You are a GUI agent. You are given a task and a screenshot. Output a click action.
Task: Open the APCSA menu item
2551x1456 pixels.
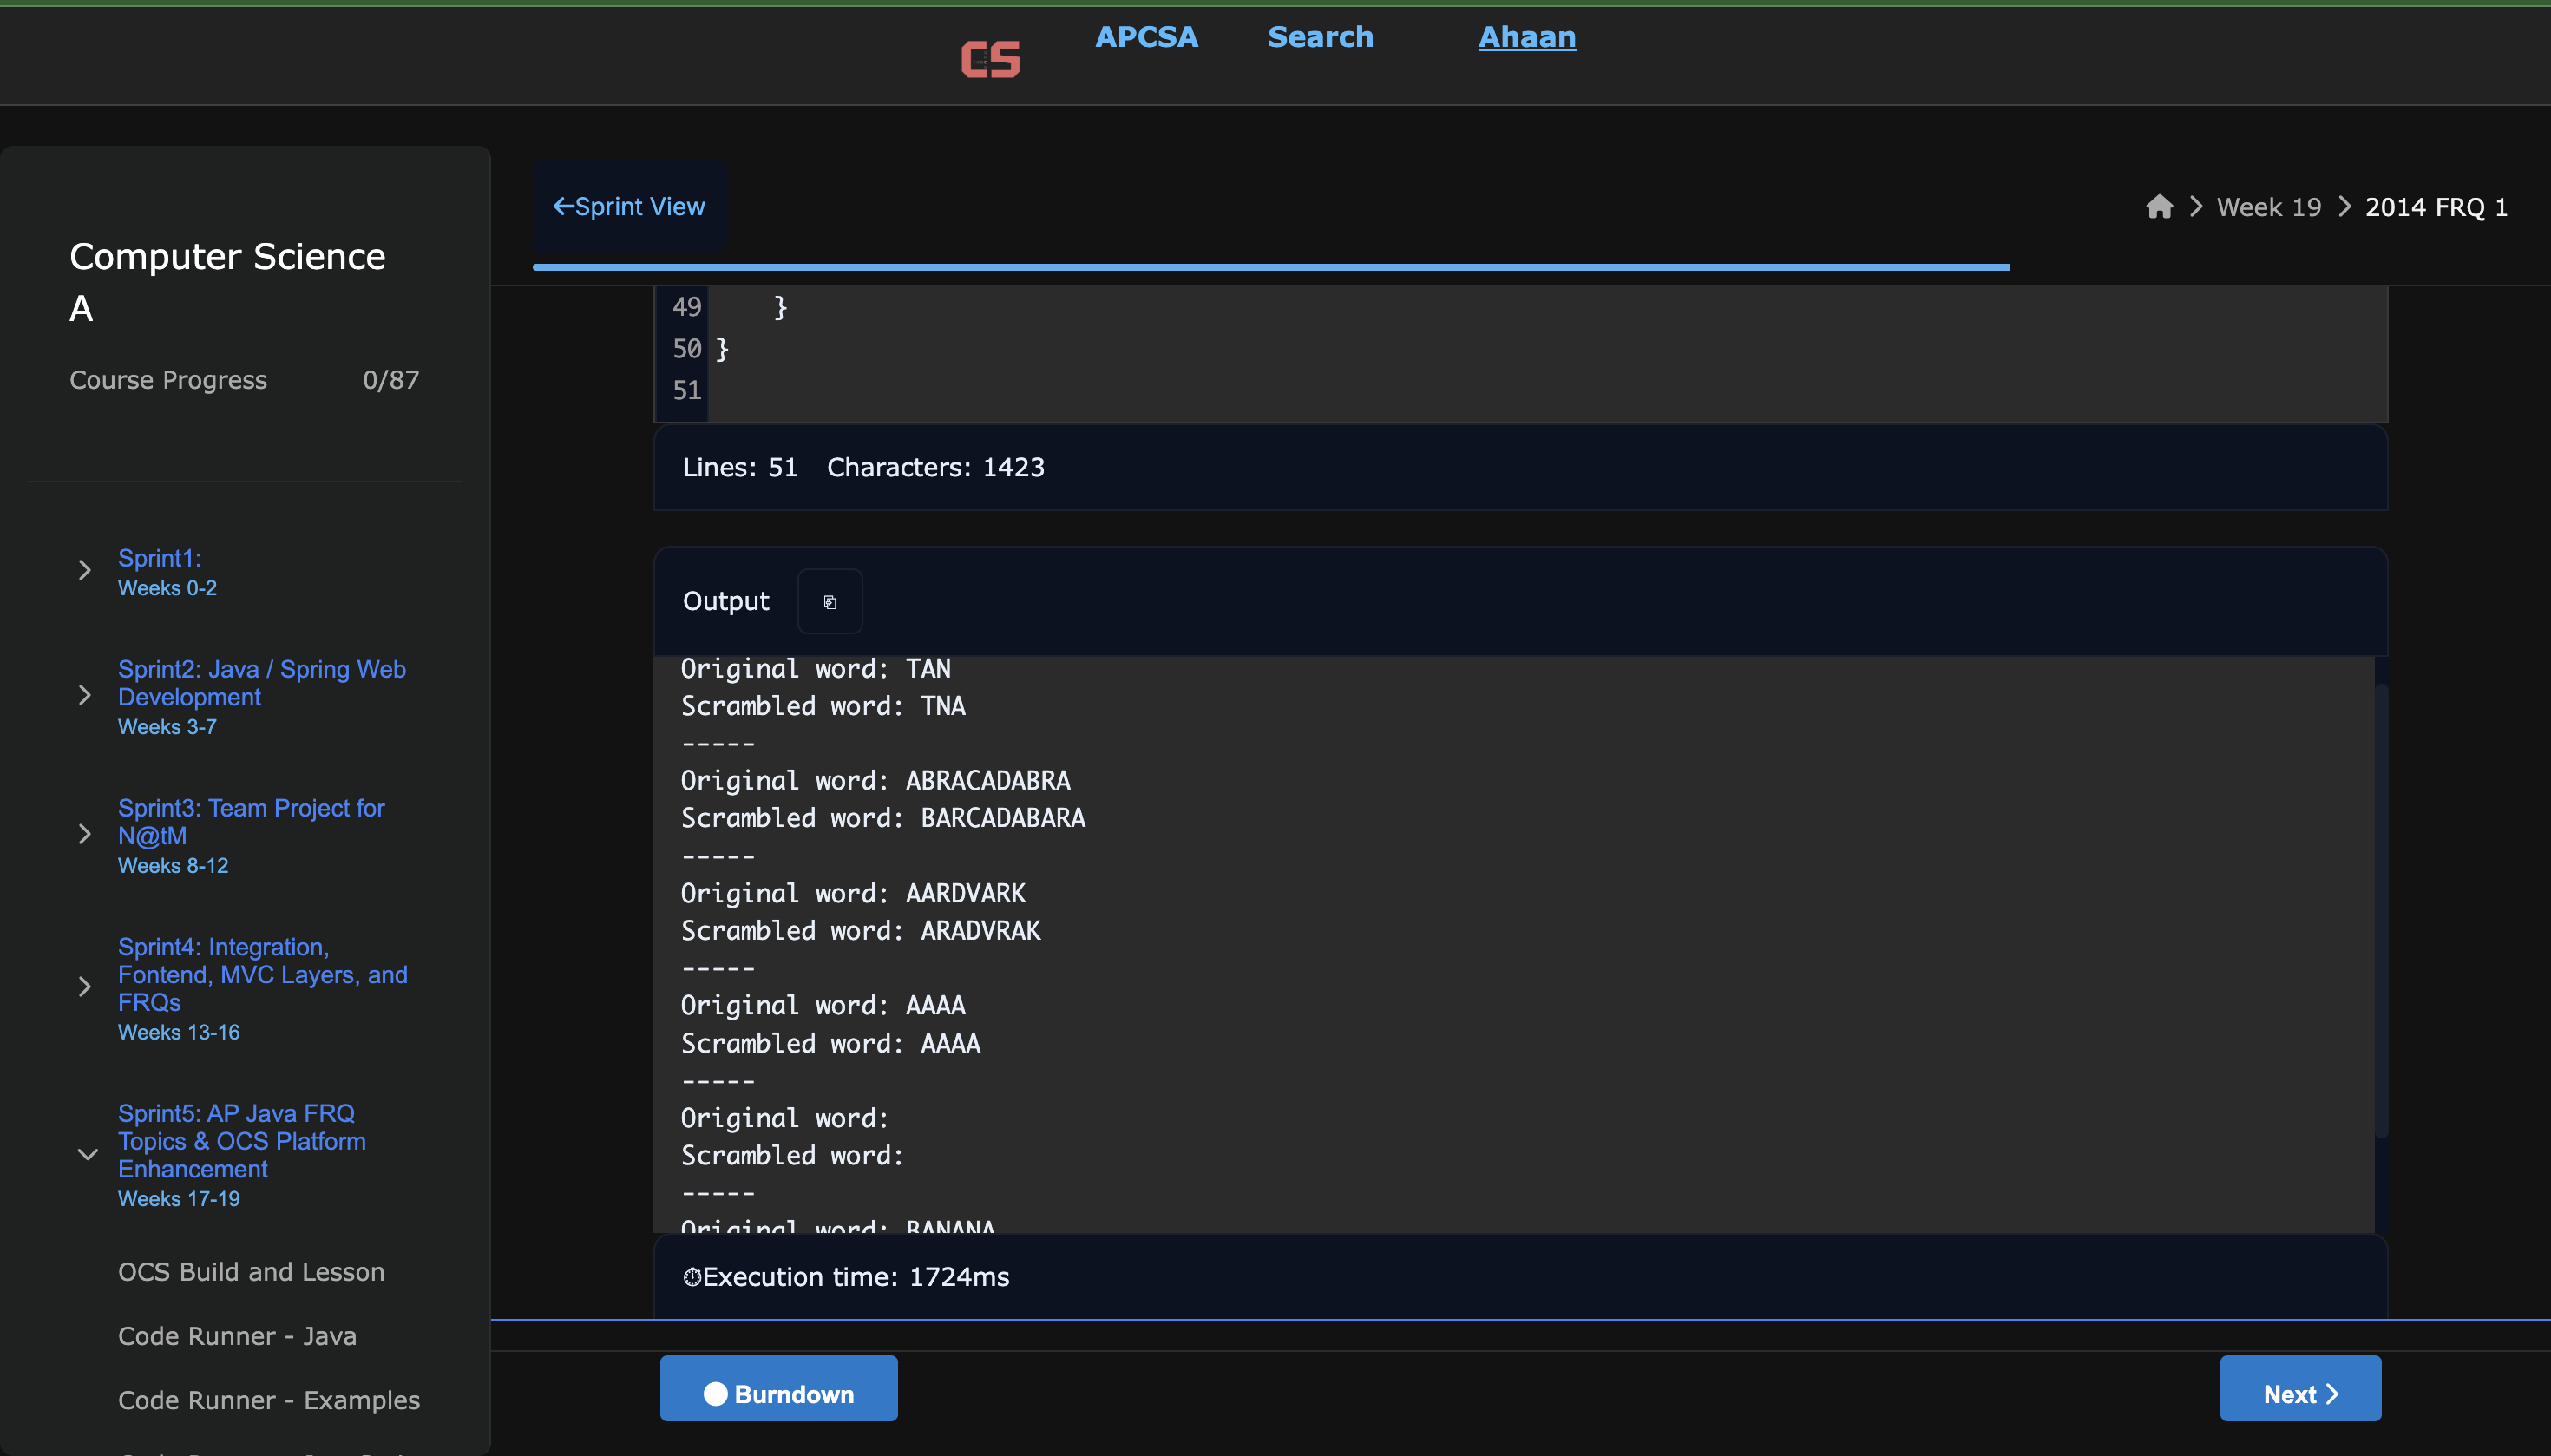click(1146, 37)
